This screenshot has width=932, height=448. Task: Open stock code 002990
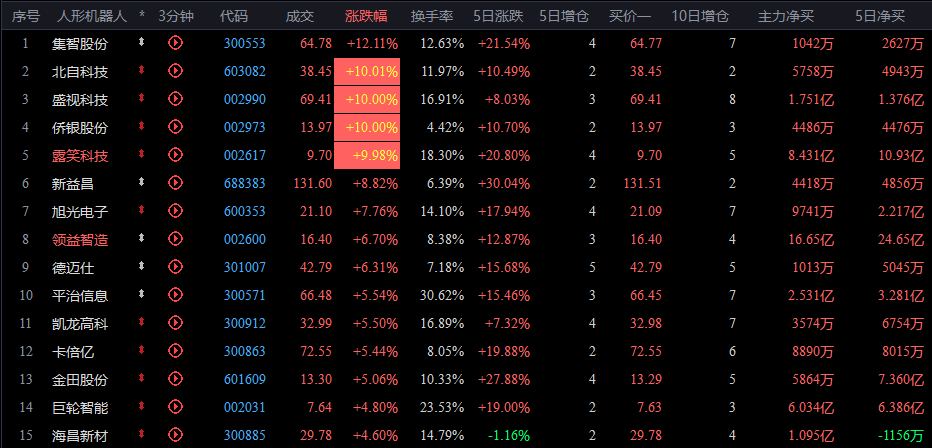tap(245, 99)
